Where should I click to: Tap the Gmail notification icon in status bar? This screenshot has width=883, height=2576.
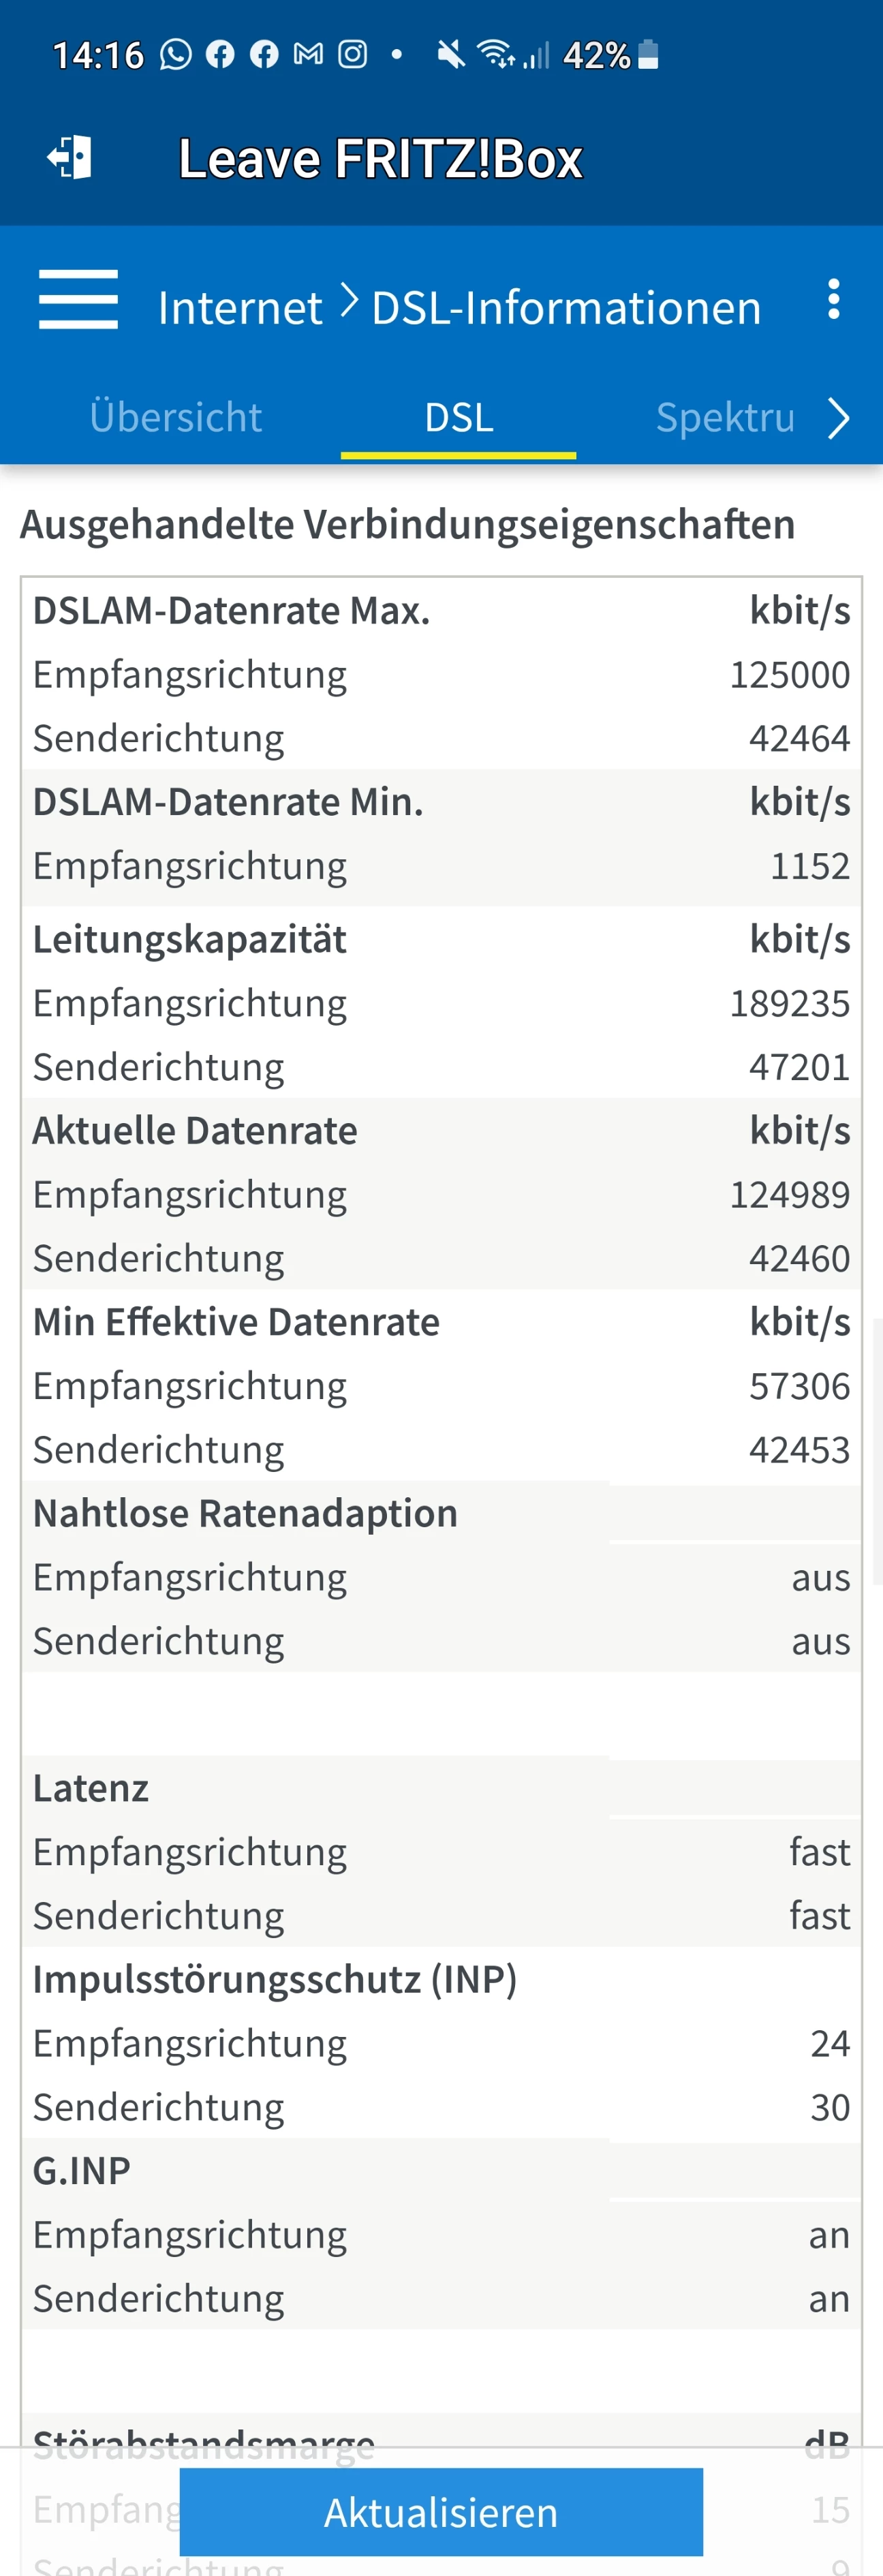click(x=308, y=54)
